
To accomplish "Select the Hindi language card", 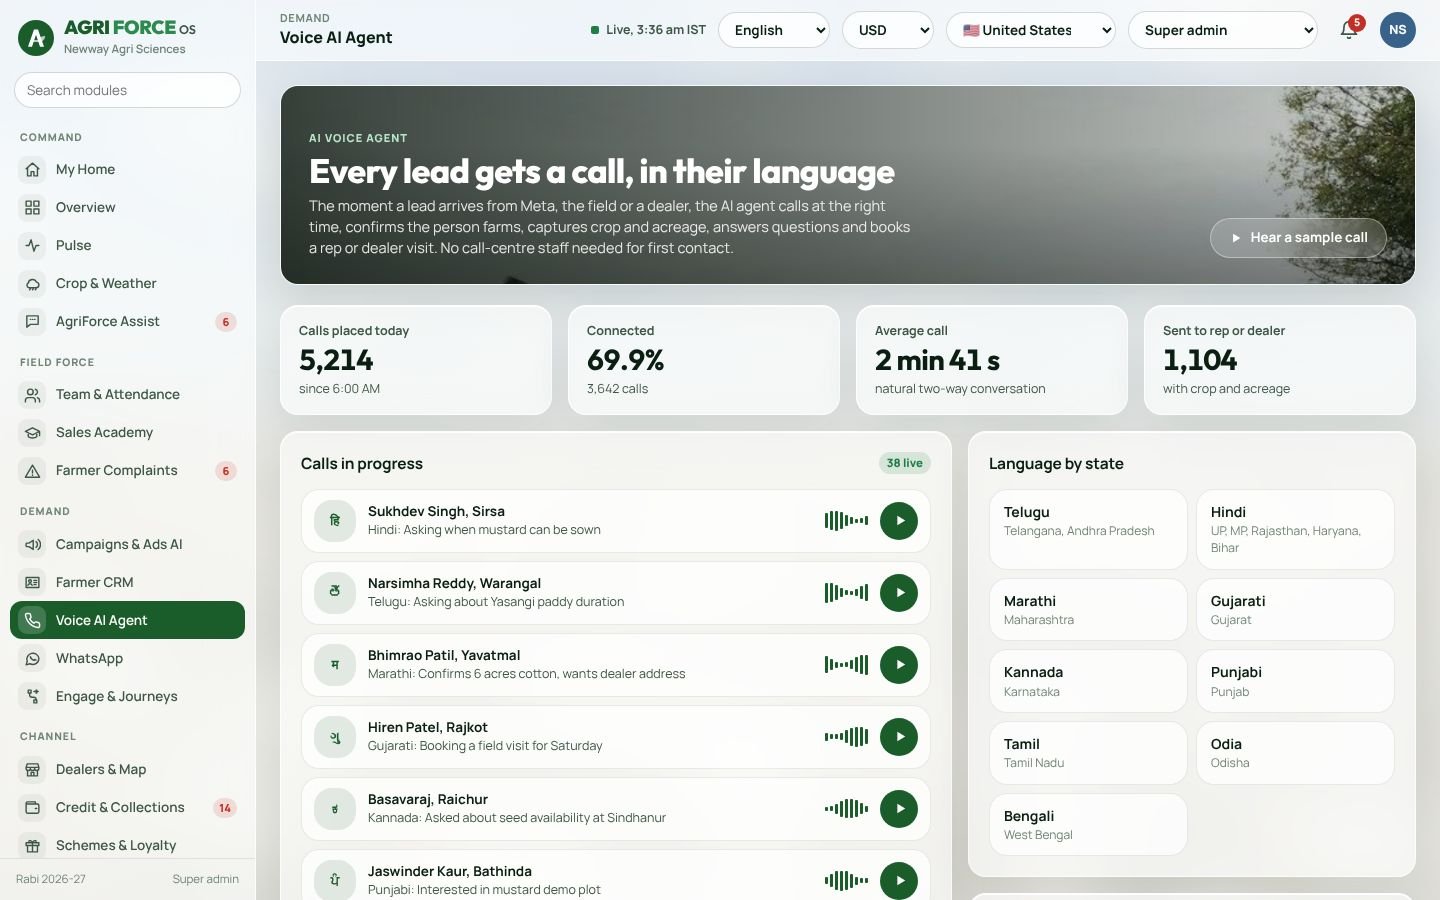I will [1295, 529].
